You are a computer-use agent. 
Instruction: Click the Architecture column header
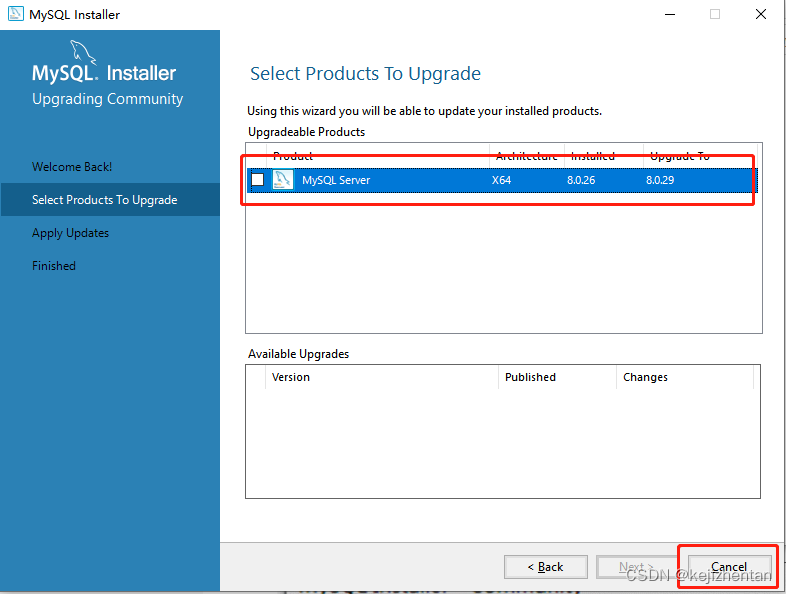526,156
